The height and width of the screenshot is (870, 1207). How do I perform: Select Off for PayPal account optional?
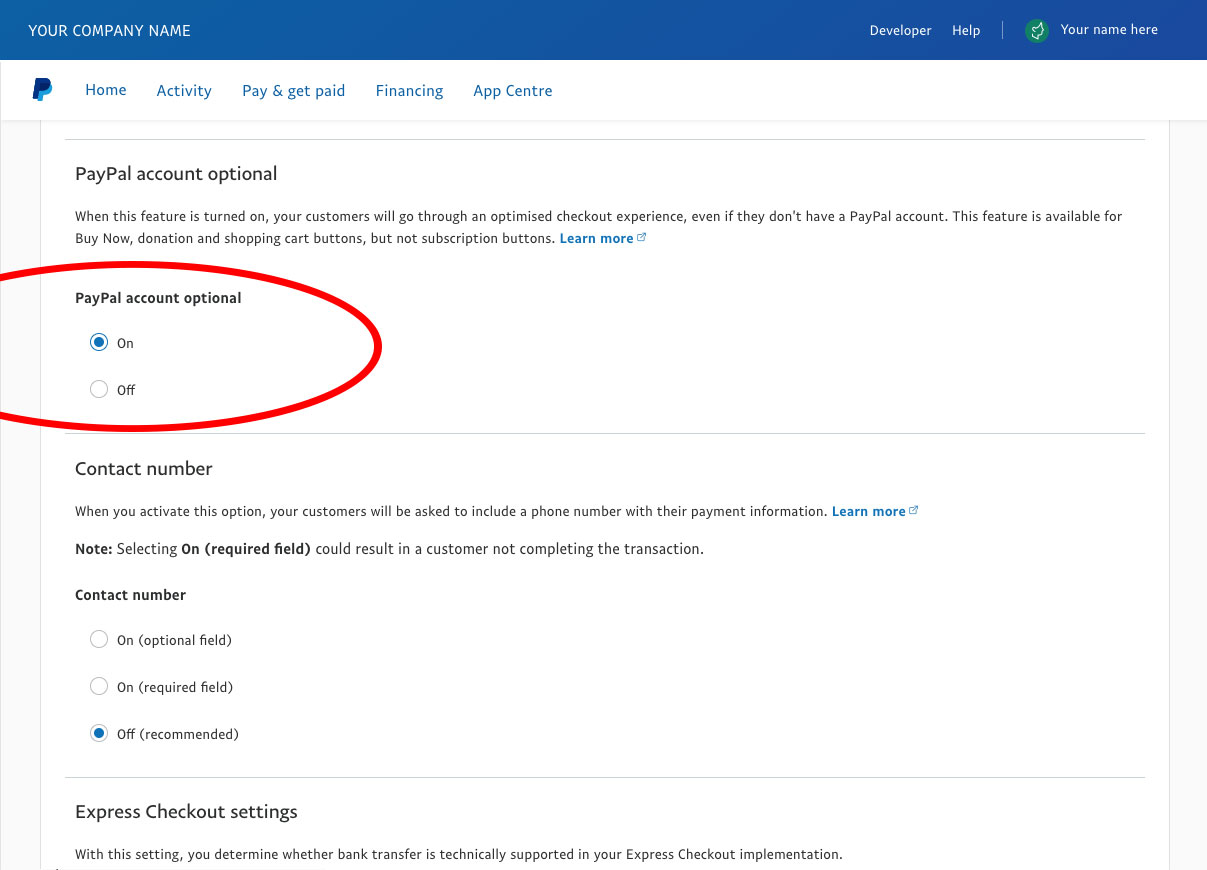coord(99,390)
